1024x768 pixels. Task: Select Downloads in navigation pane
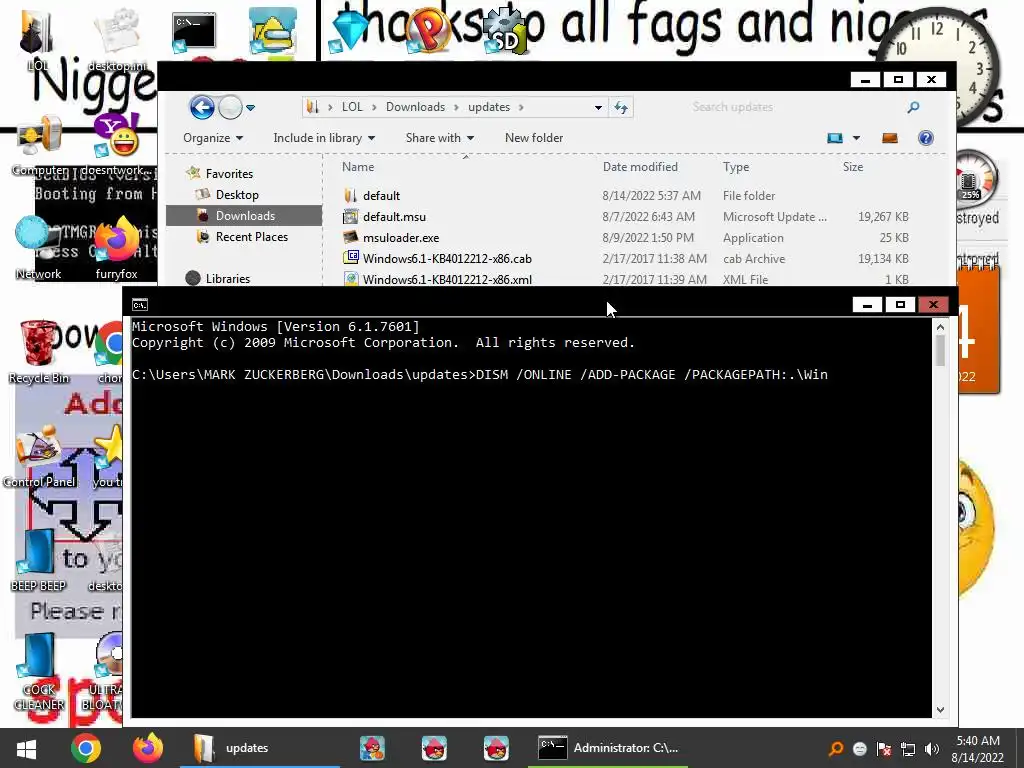(244, 216)
